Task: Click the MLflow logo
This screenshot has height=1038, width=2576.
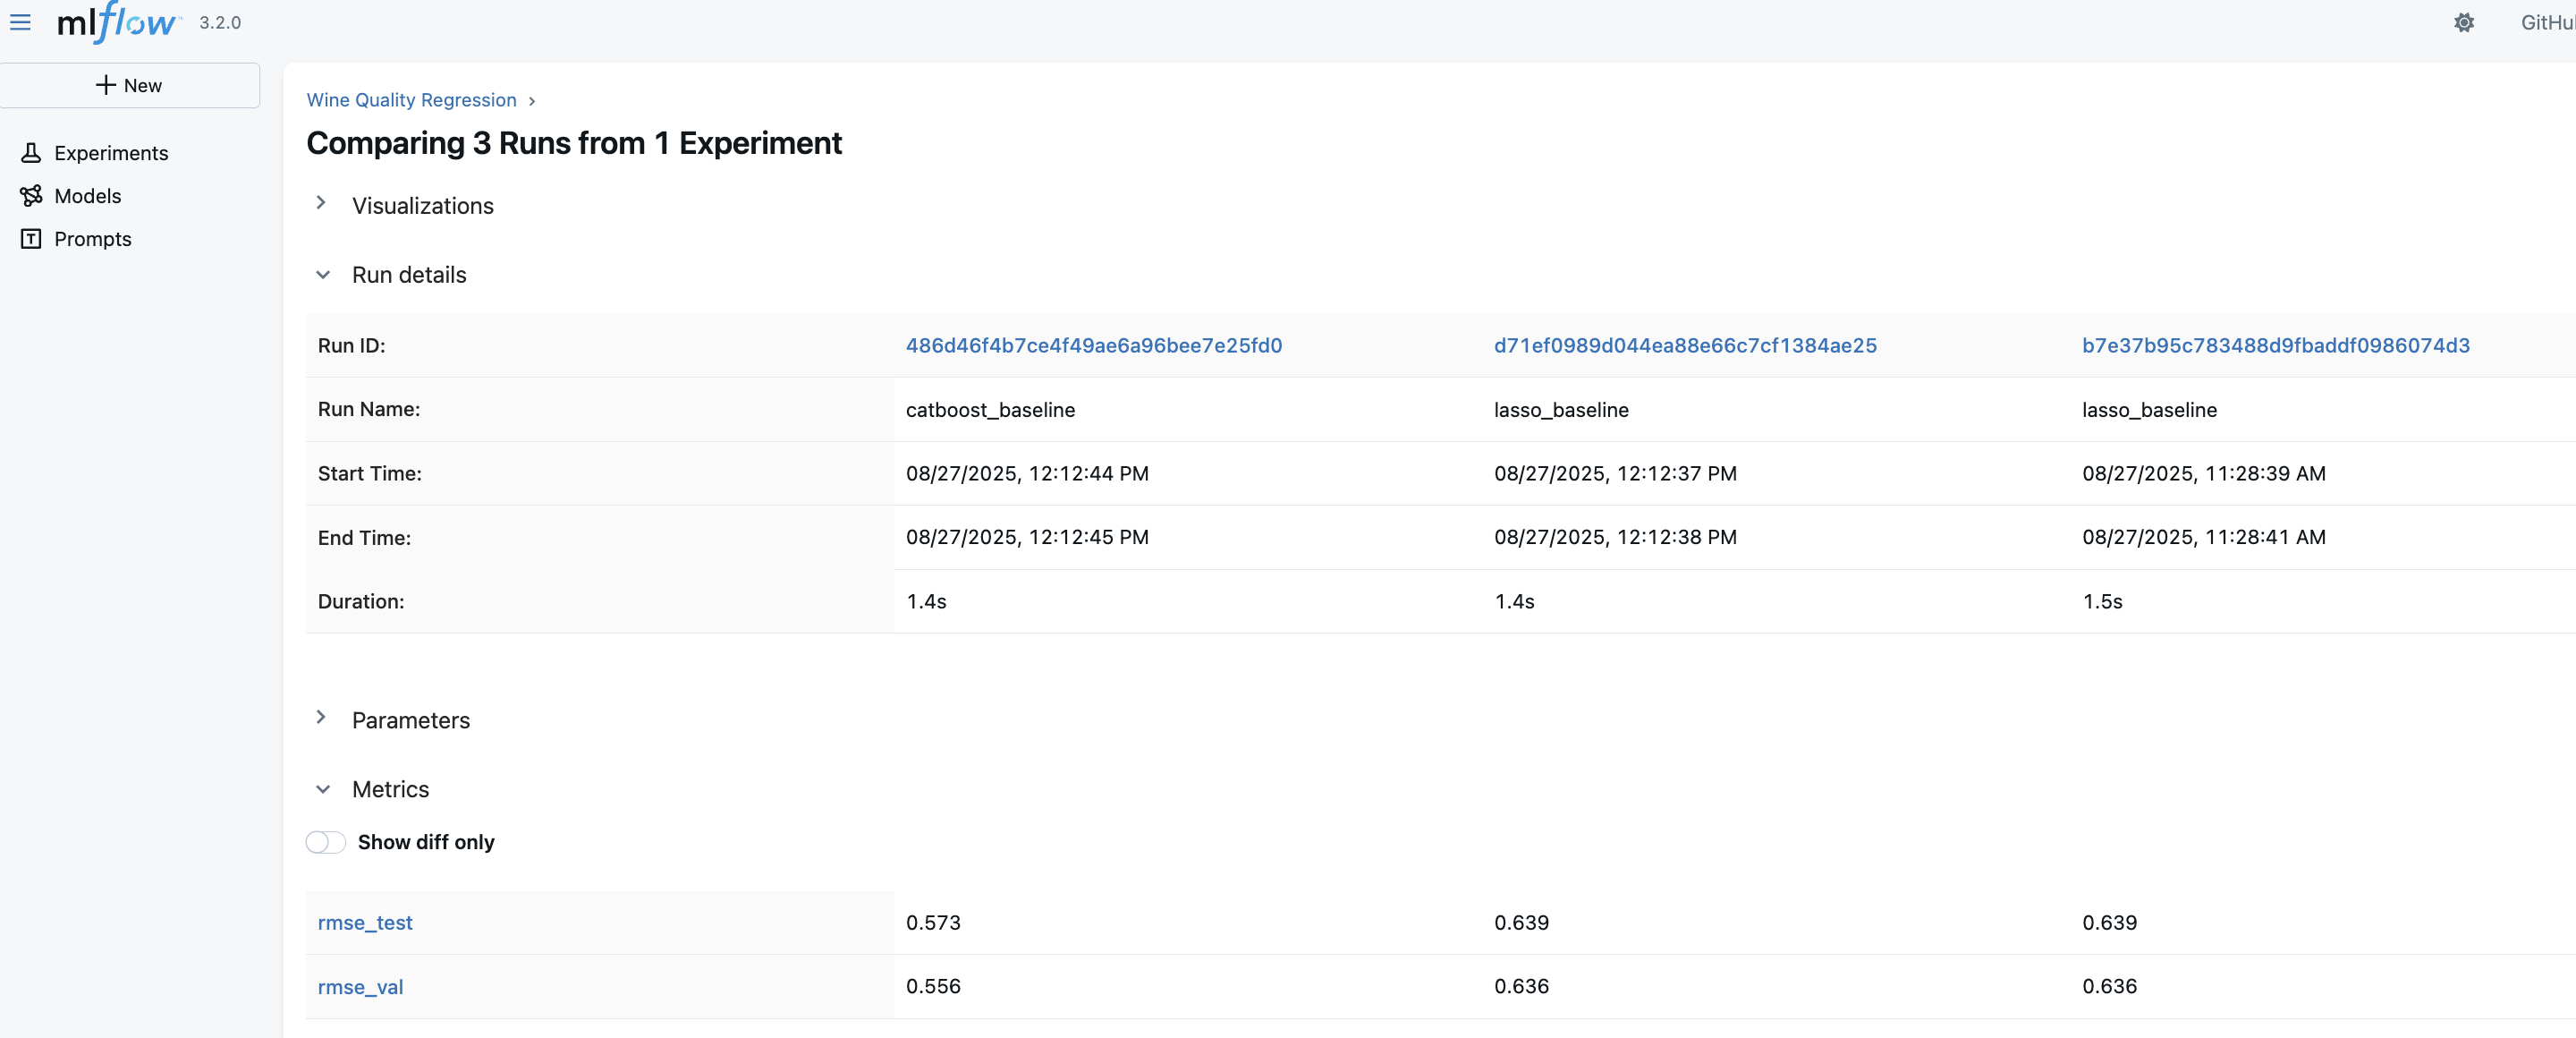Action: [x=117, y=22]
